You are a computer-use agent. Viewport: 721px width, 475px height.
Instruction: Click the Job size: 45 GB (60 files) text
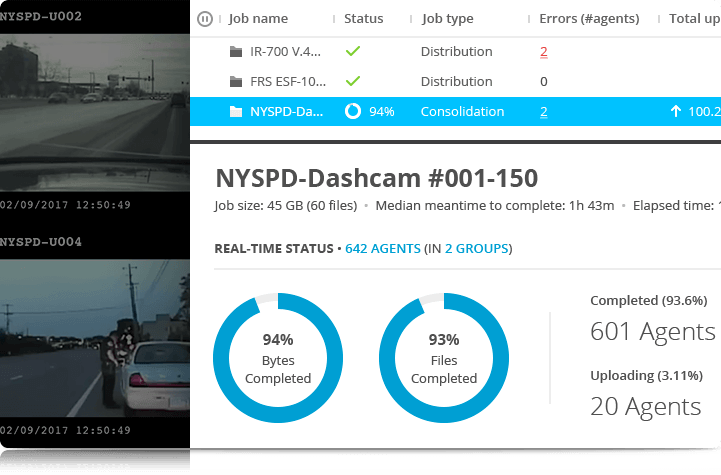point(286,206)
